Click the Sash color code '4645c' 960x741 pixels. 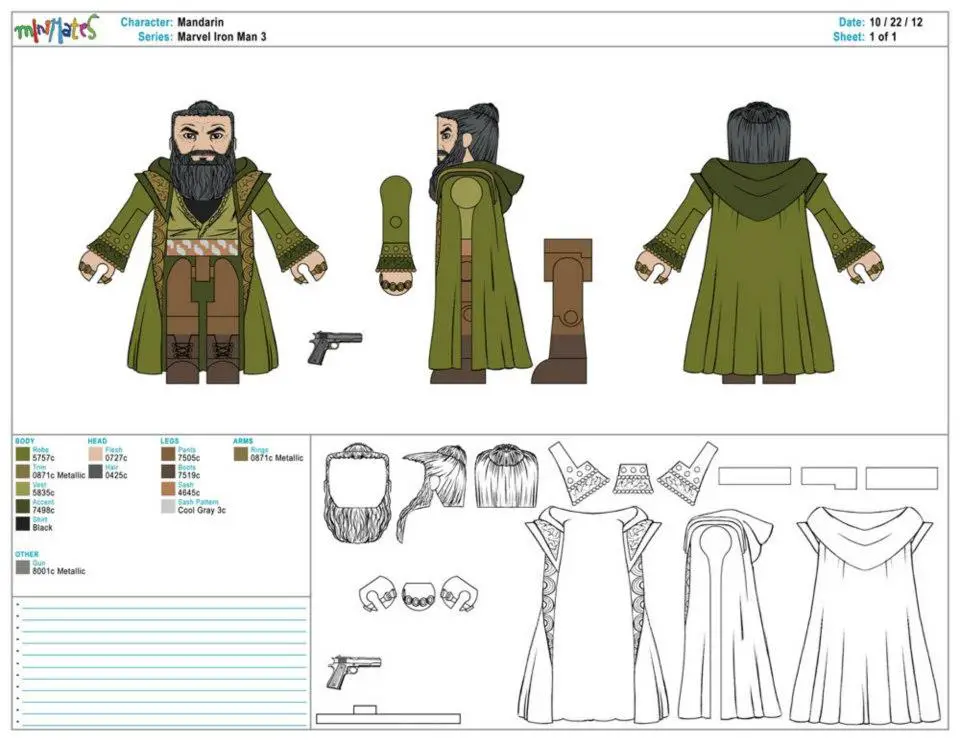tap(189, 493)
